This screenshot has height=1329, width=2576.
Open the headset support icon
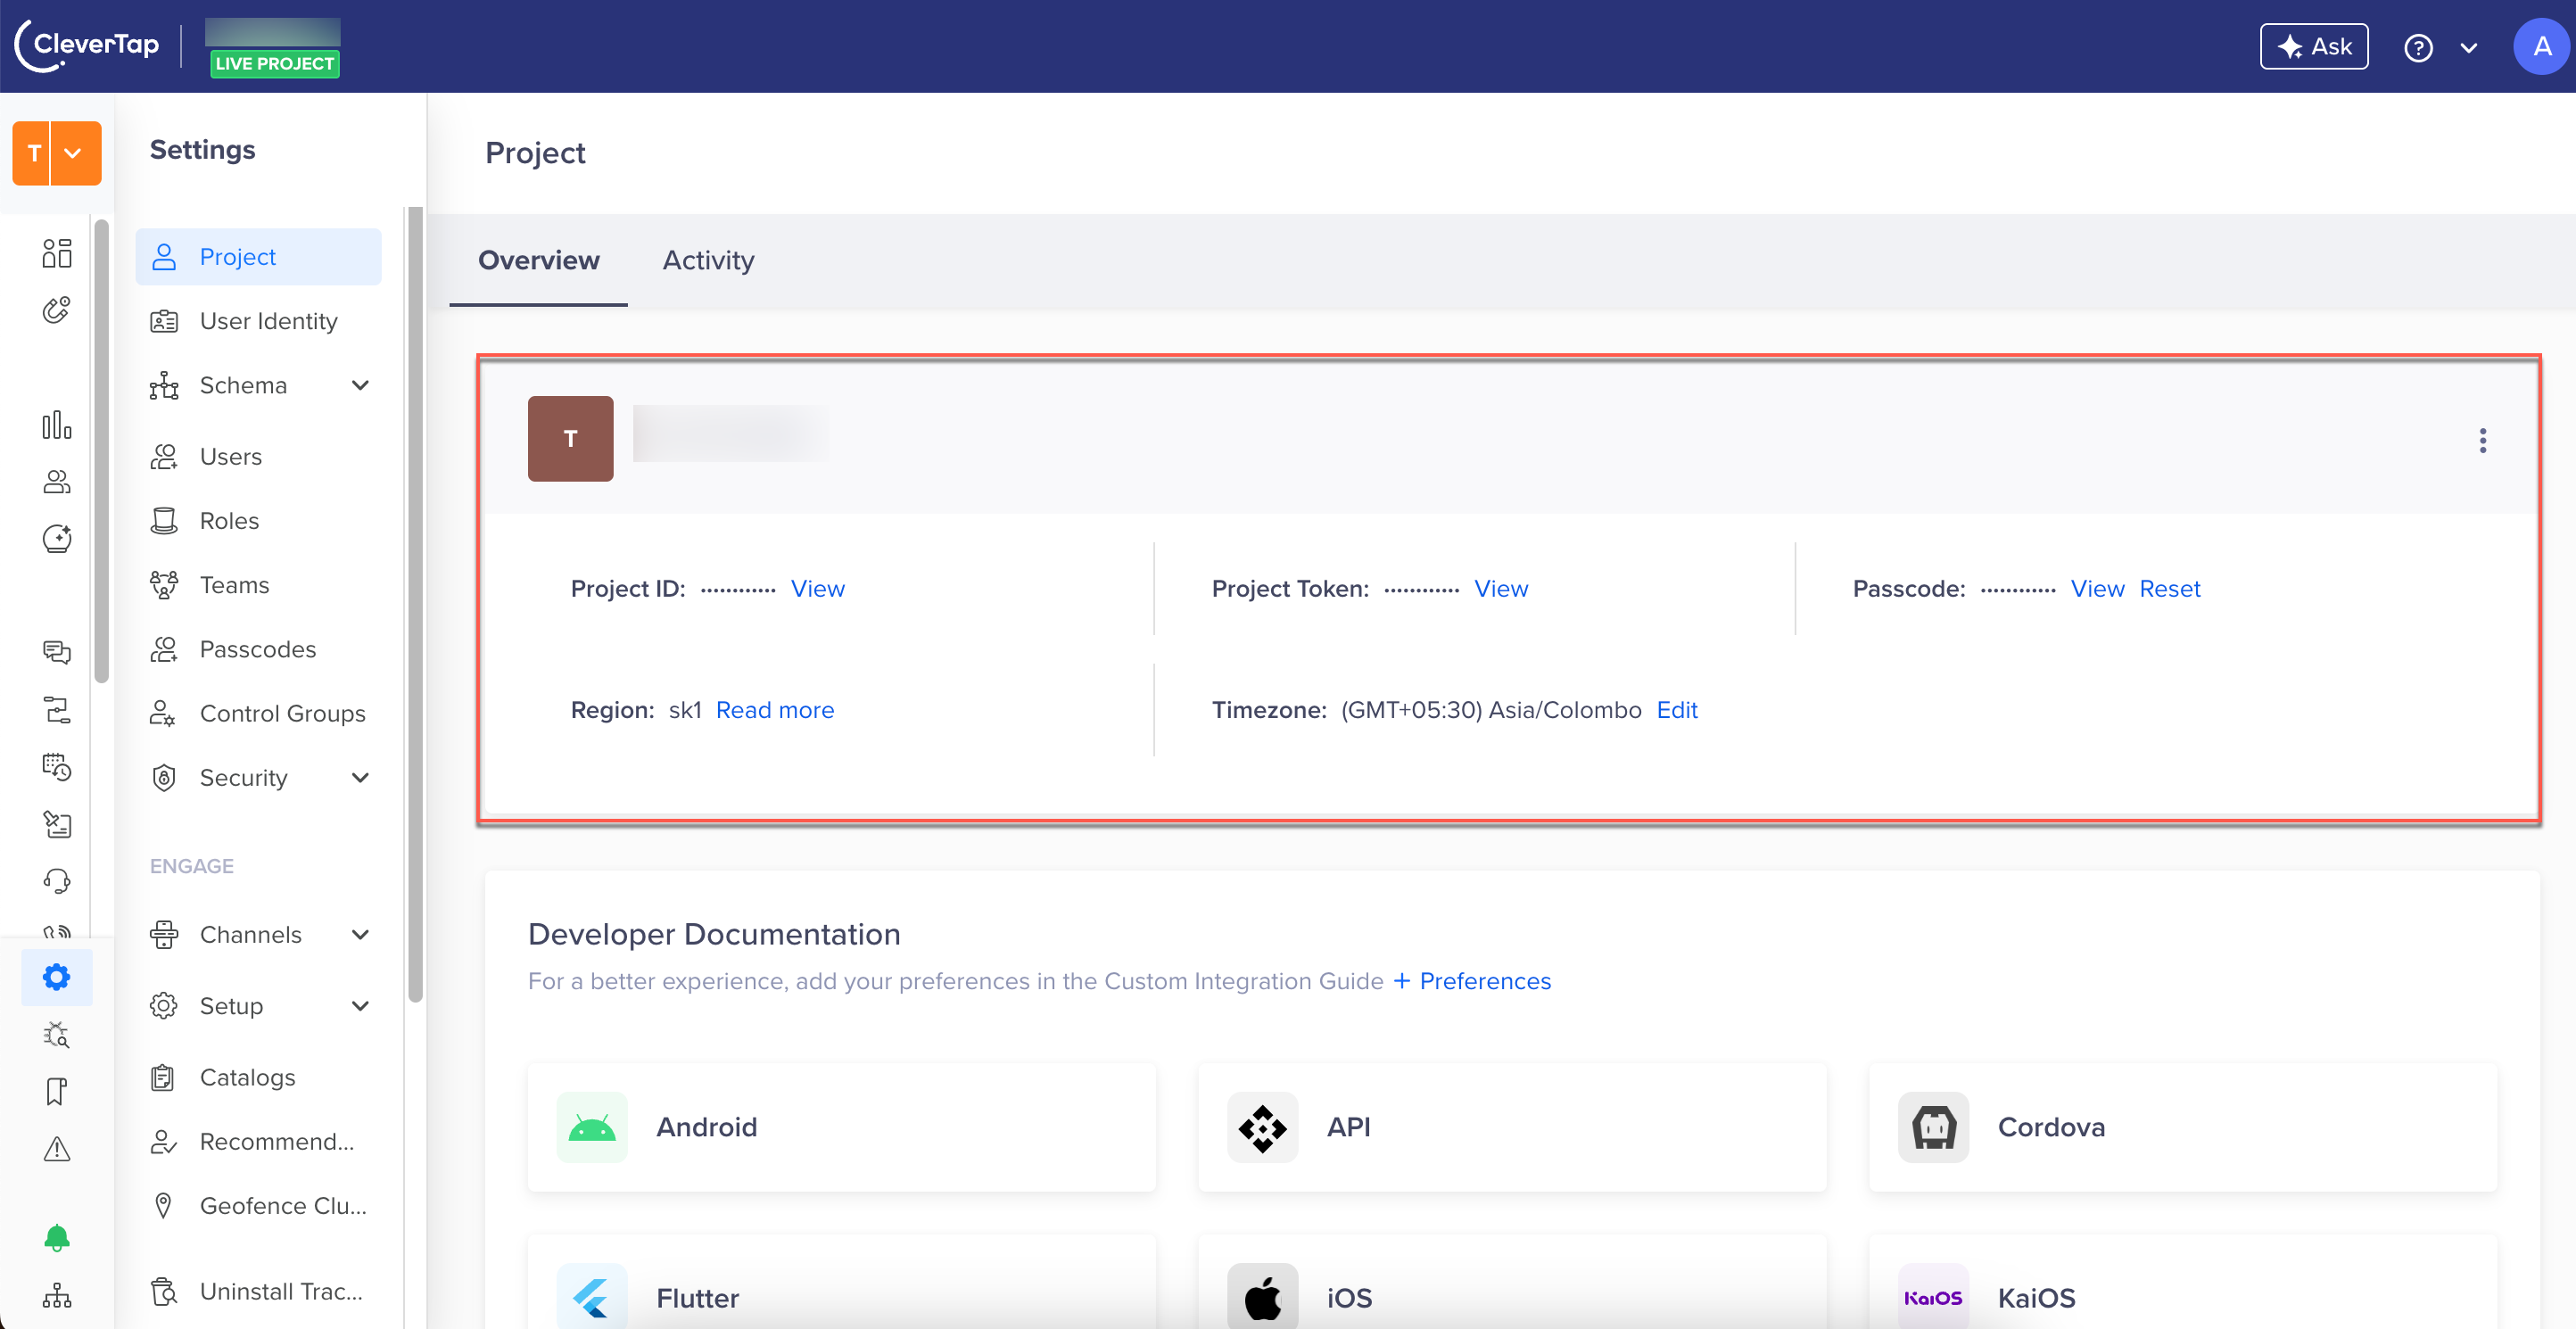click(x=57, y=881)
